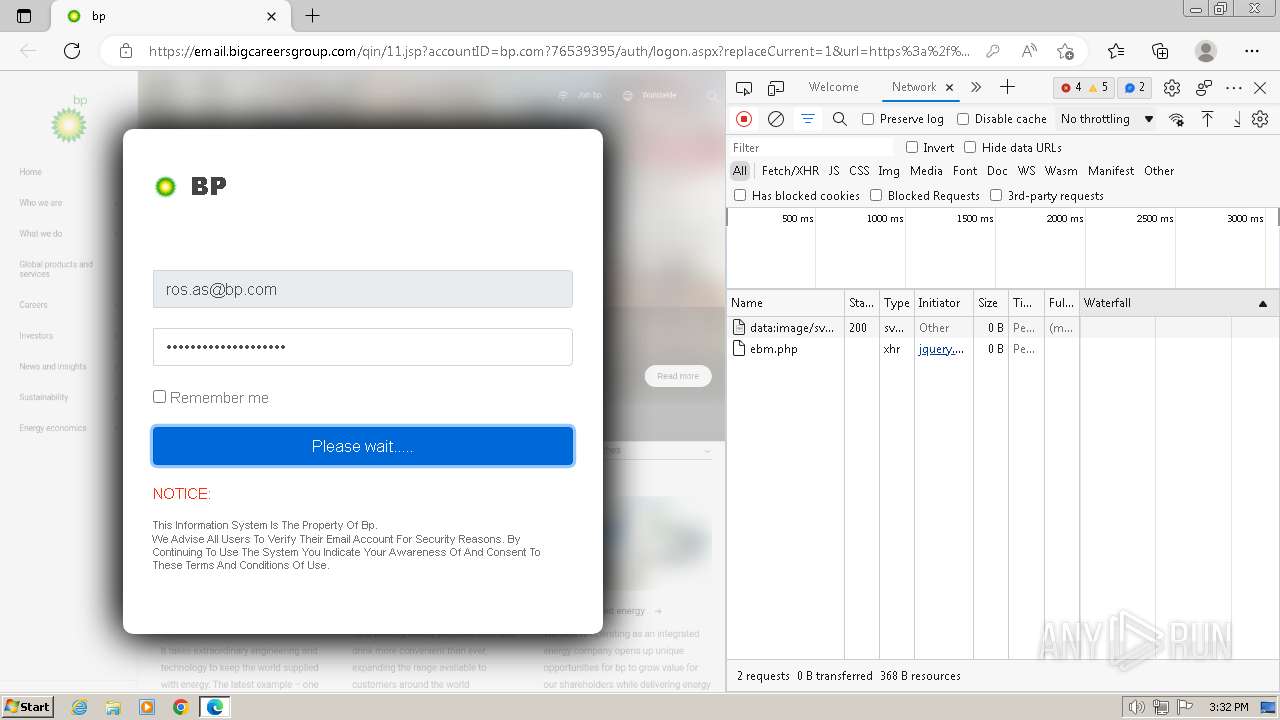Filter requests by Img
The width and height of the screenshot is (1280, 720).
(x=889, y=171)
